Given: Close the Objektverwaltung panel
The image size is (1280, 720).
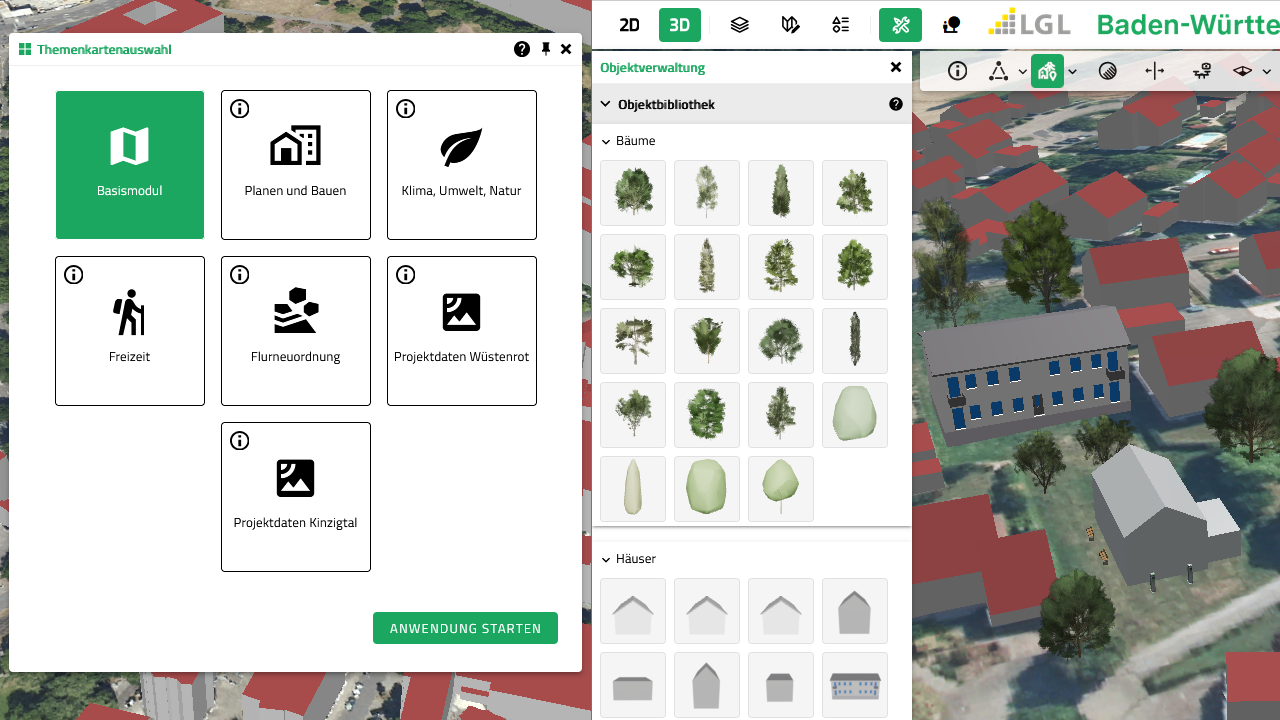Looking at the screenshot, I should [x=895, y=67].
